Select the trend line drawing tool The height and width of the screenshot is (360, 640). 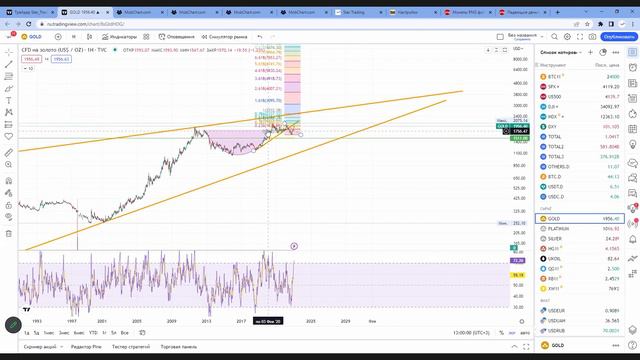click(9, 64)
